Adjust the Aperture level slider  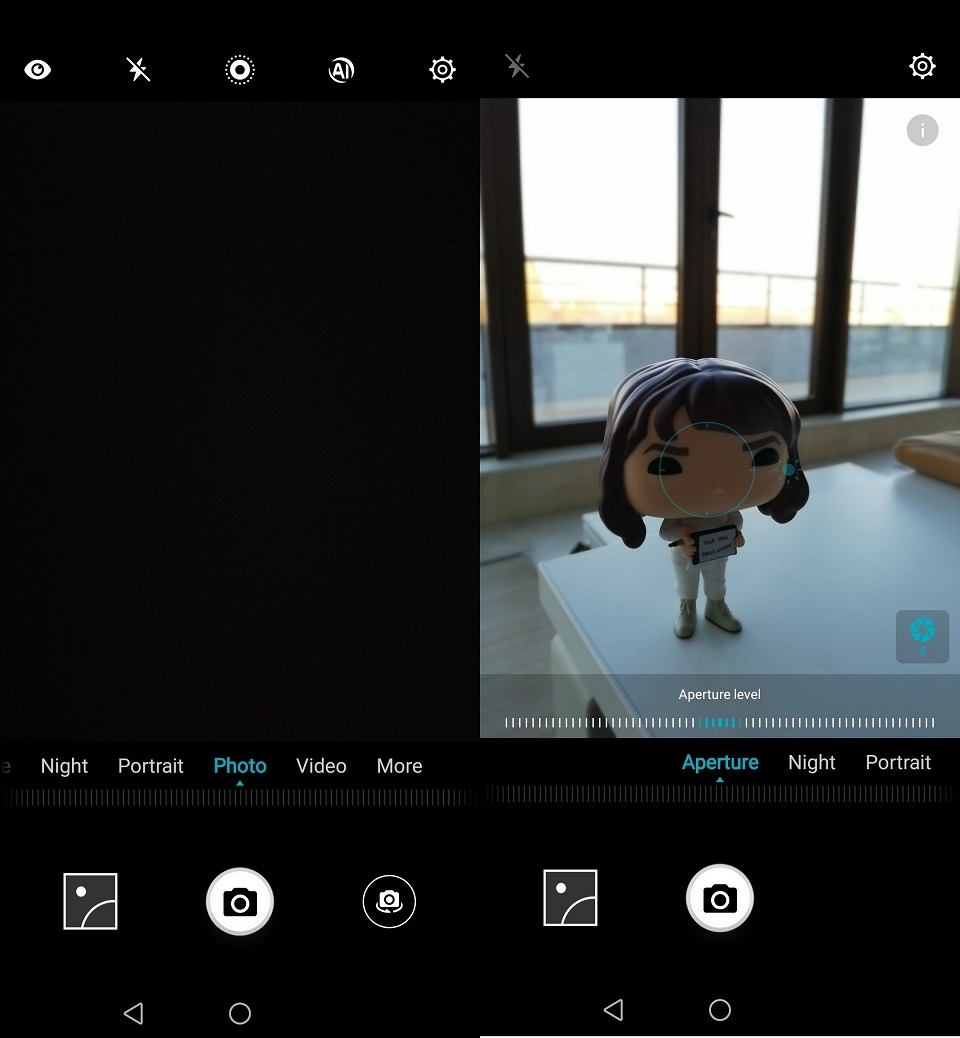[x=720, y=722]
